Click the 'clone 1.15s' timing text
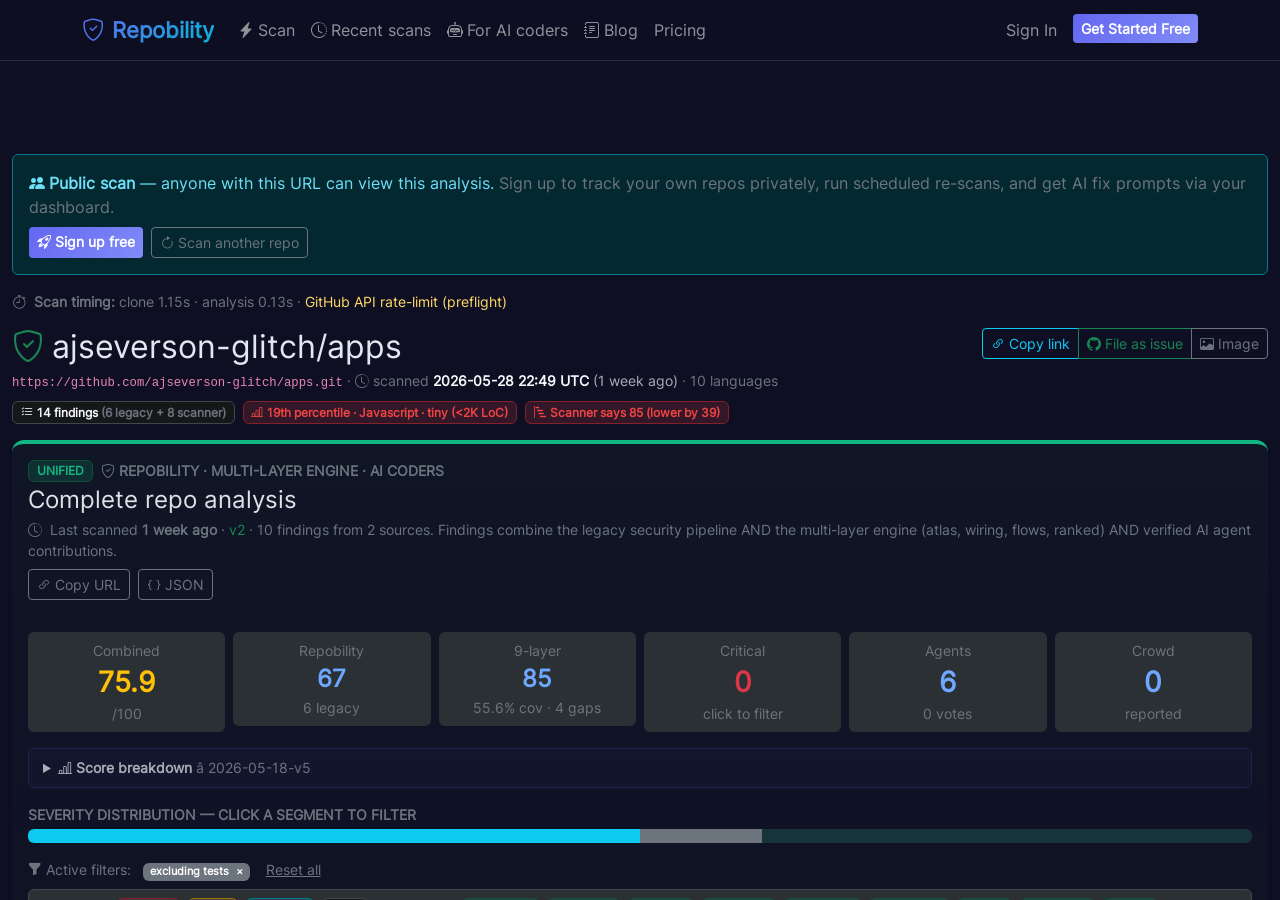 coord(154,302)
